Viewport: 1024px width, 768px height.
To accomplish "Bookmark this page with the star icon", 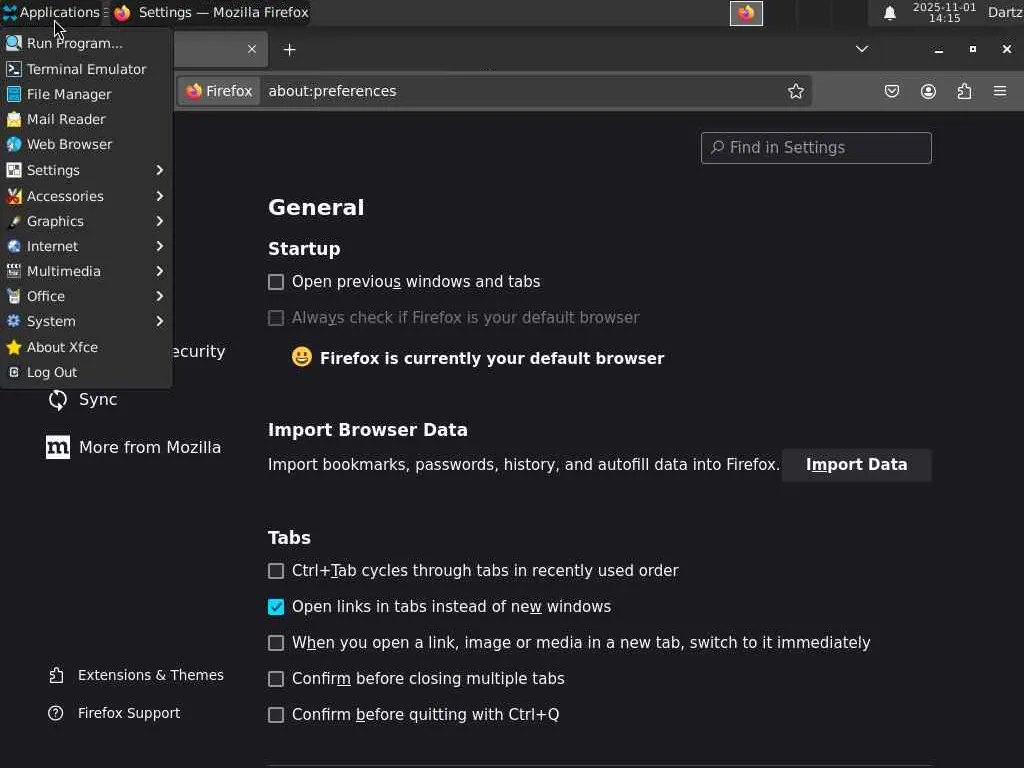I will click(795, 91).
